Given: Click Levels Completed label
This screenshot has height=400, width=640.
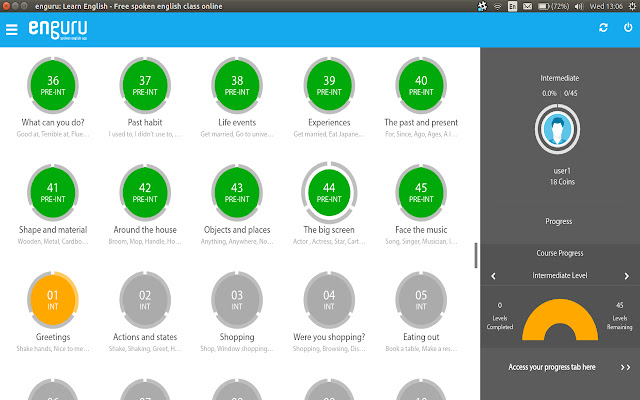Looking at the screenshot, I should click(x=500, y=323).
